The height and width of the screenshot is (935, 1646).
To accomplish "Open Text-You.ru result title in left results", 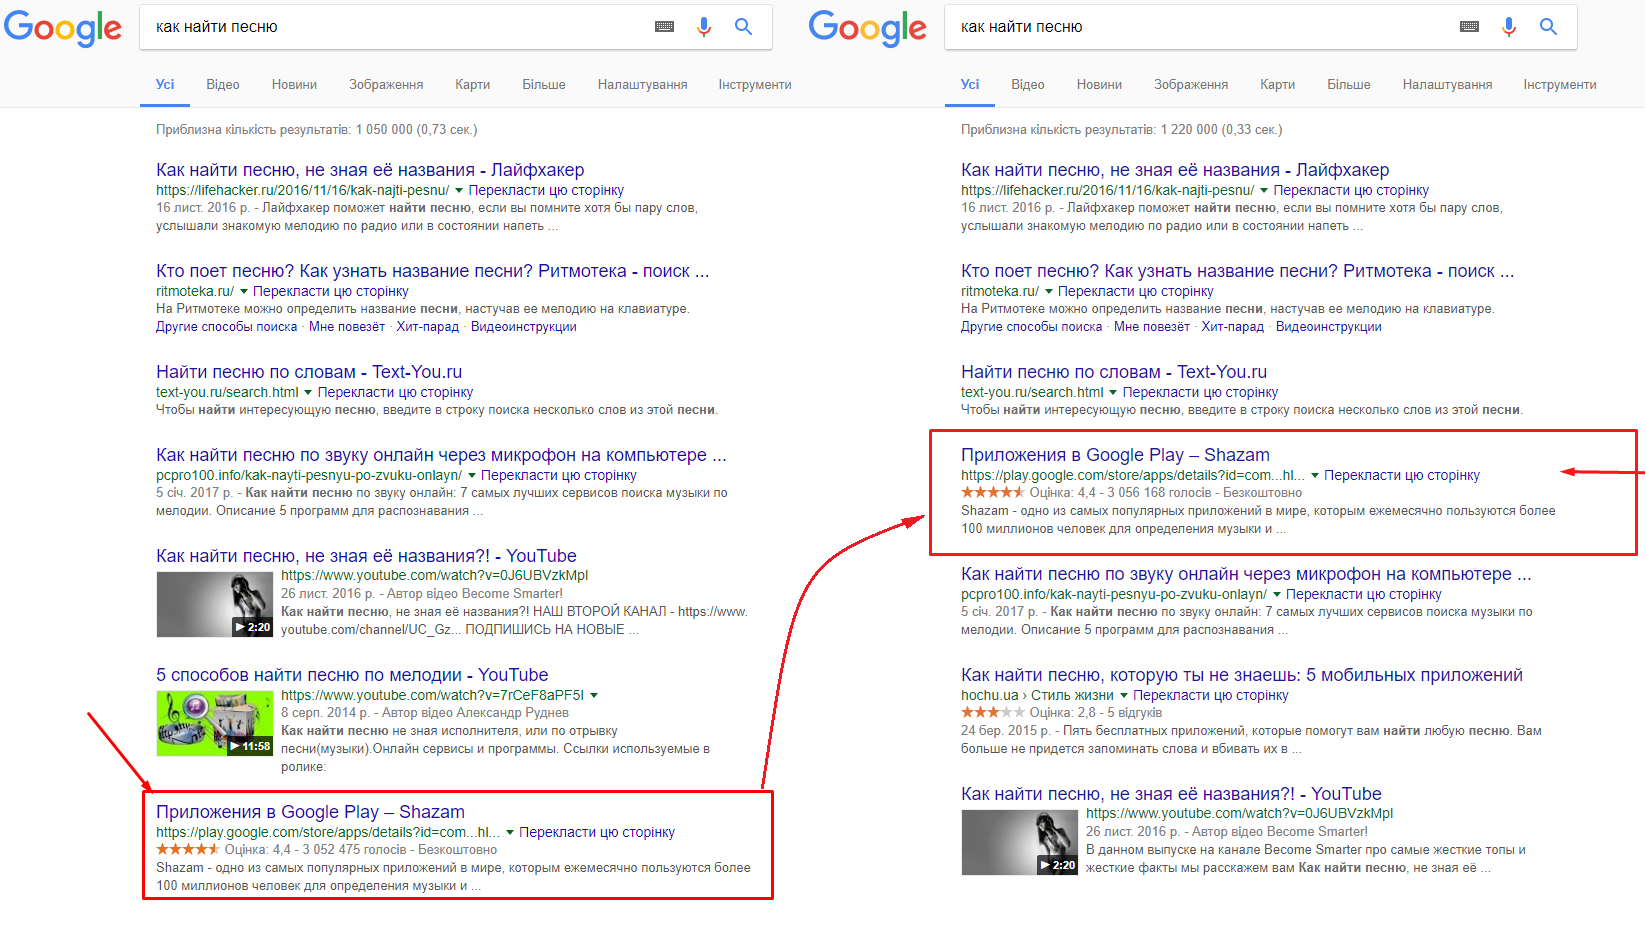I will 309,372.
